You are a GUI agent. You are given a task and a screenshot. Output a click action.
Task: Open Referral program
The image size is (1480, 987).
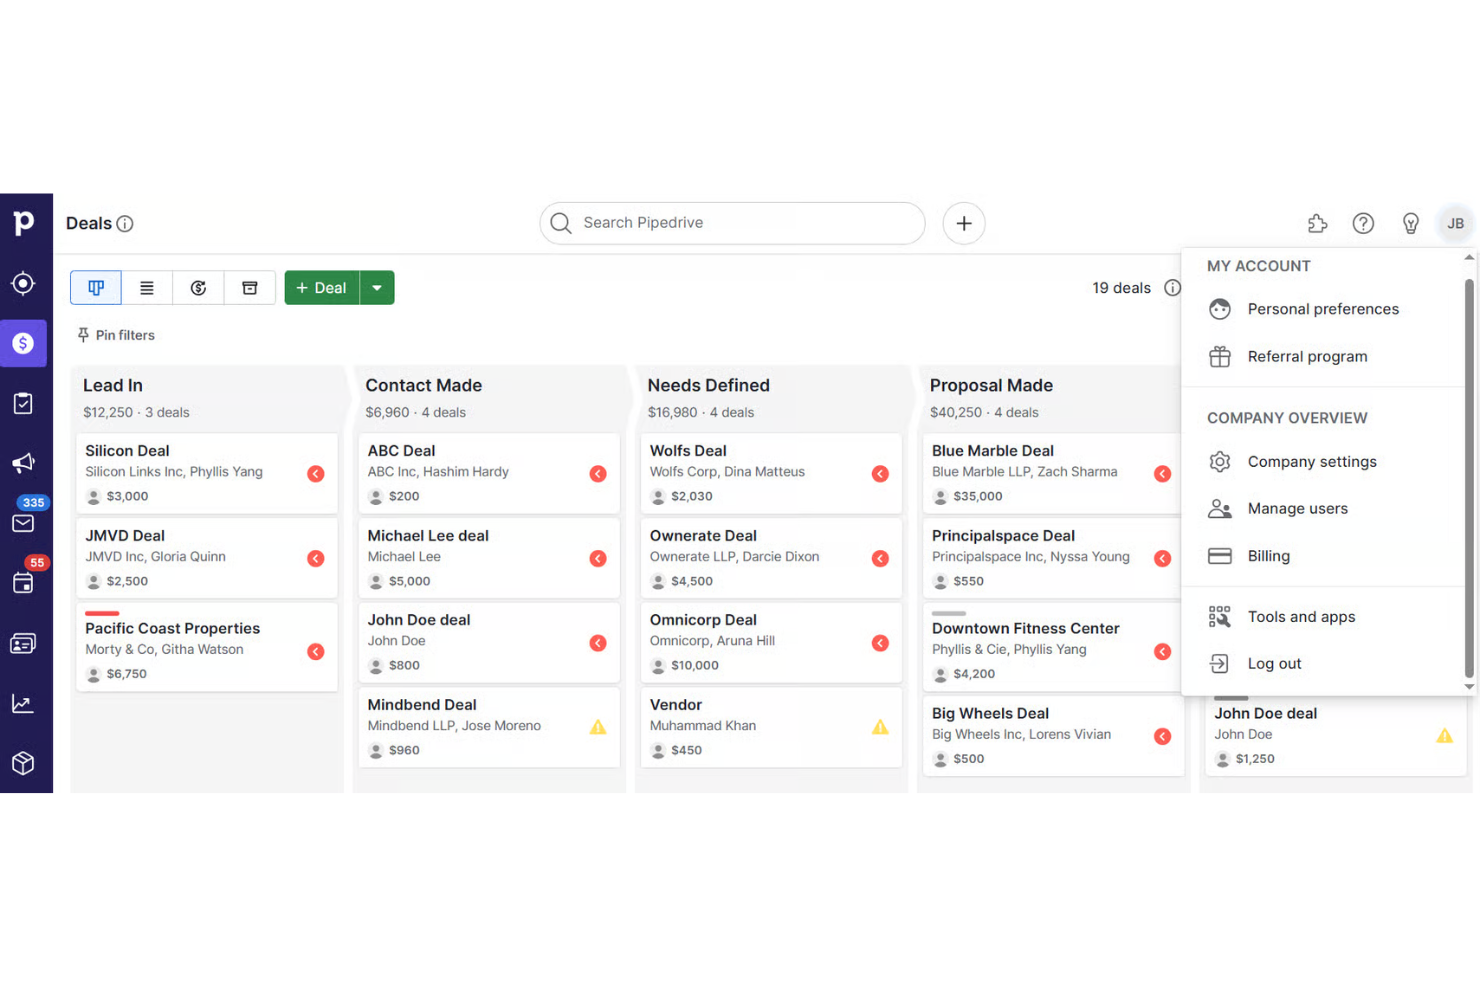tap(1323, 357)
